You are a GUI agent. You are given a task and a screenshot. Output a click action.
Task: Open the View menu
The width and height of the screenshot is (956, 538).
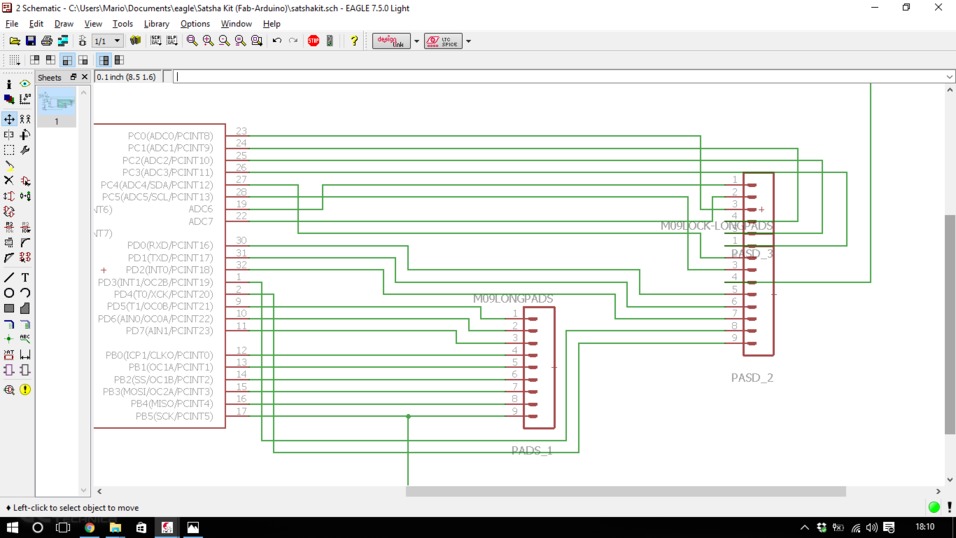tap(93, 24)
